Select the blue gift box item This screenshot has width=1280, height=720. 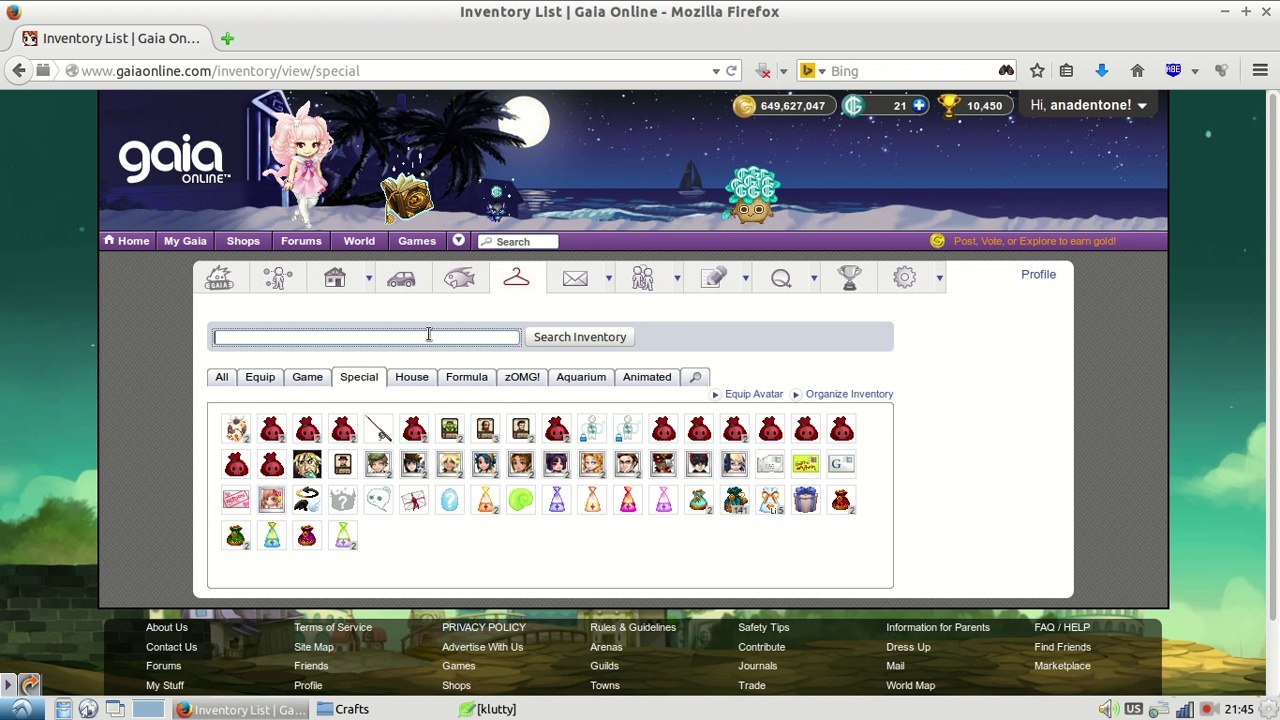click(806, 500)
